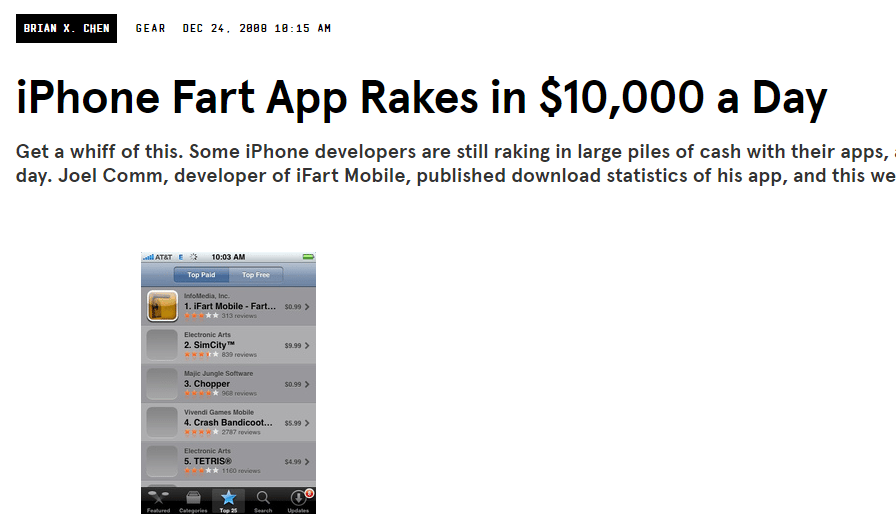
Task: Click row 5. TETRIS title
Action: click(208, 461)
